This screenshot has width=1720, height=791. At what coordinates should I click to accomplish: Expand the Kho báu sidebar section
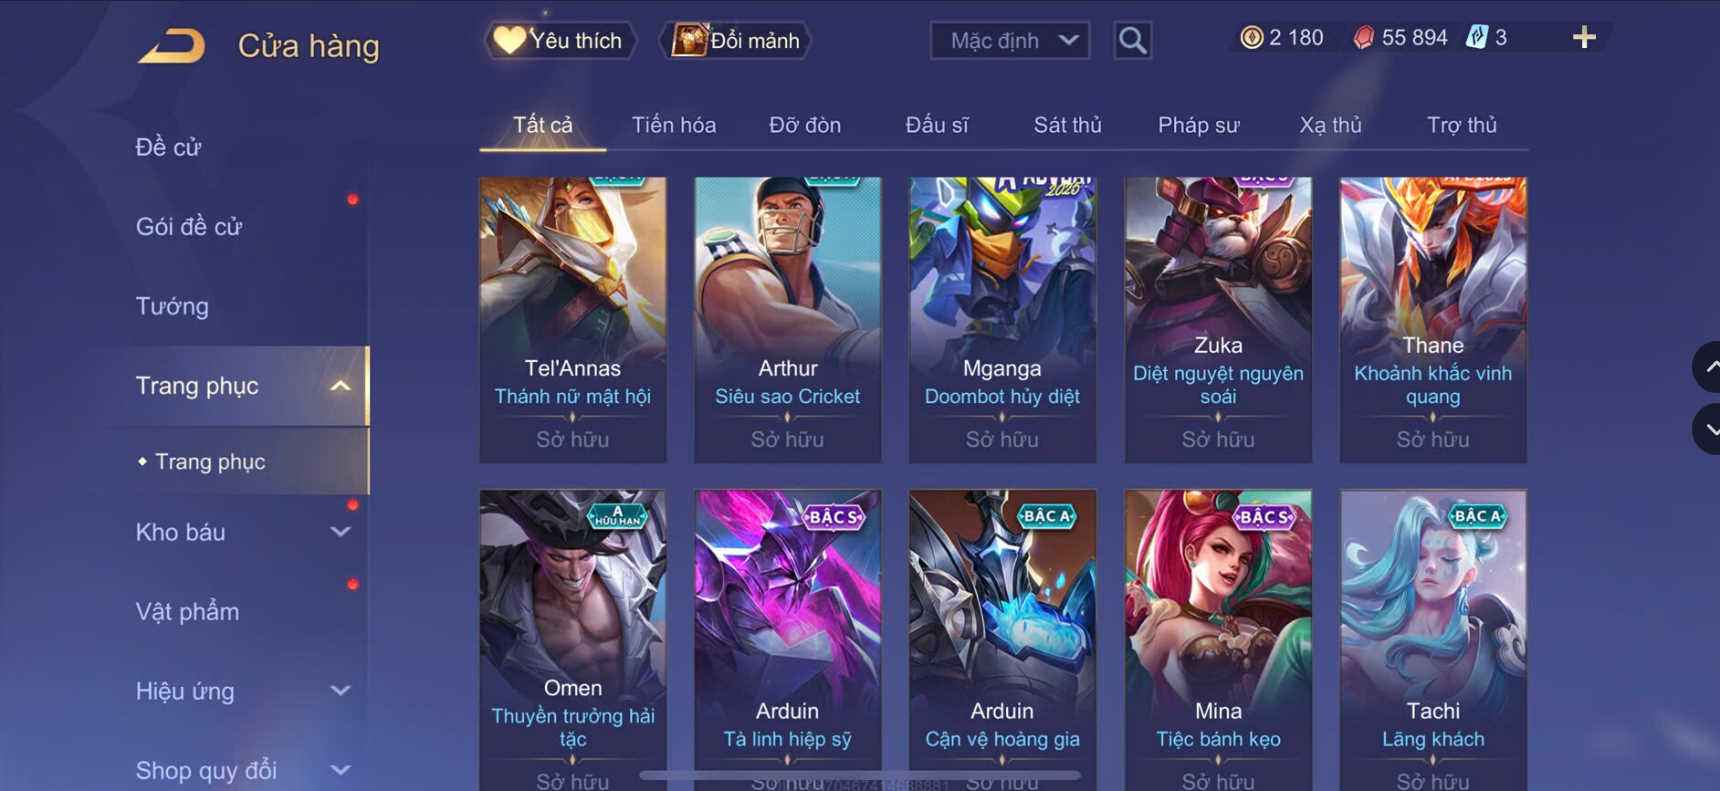340,532
